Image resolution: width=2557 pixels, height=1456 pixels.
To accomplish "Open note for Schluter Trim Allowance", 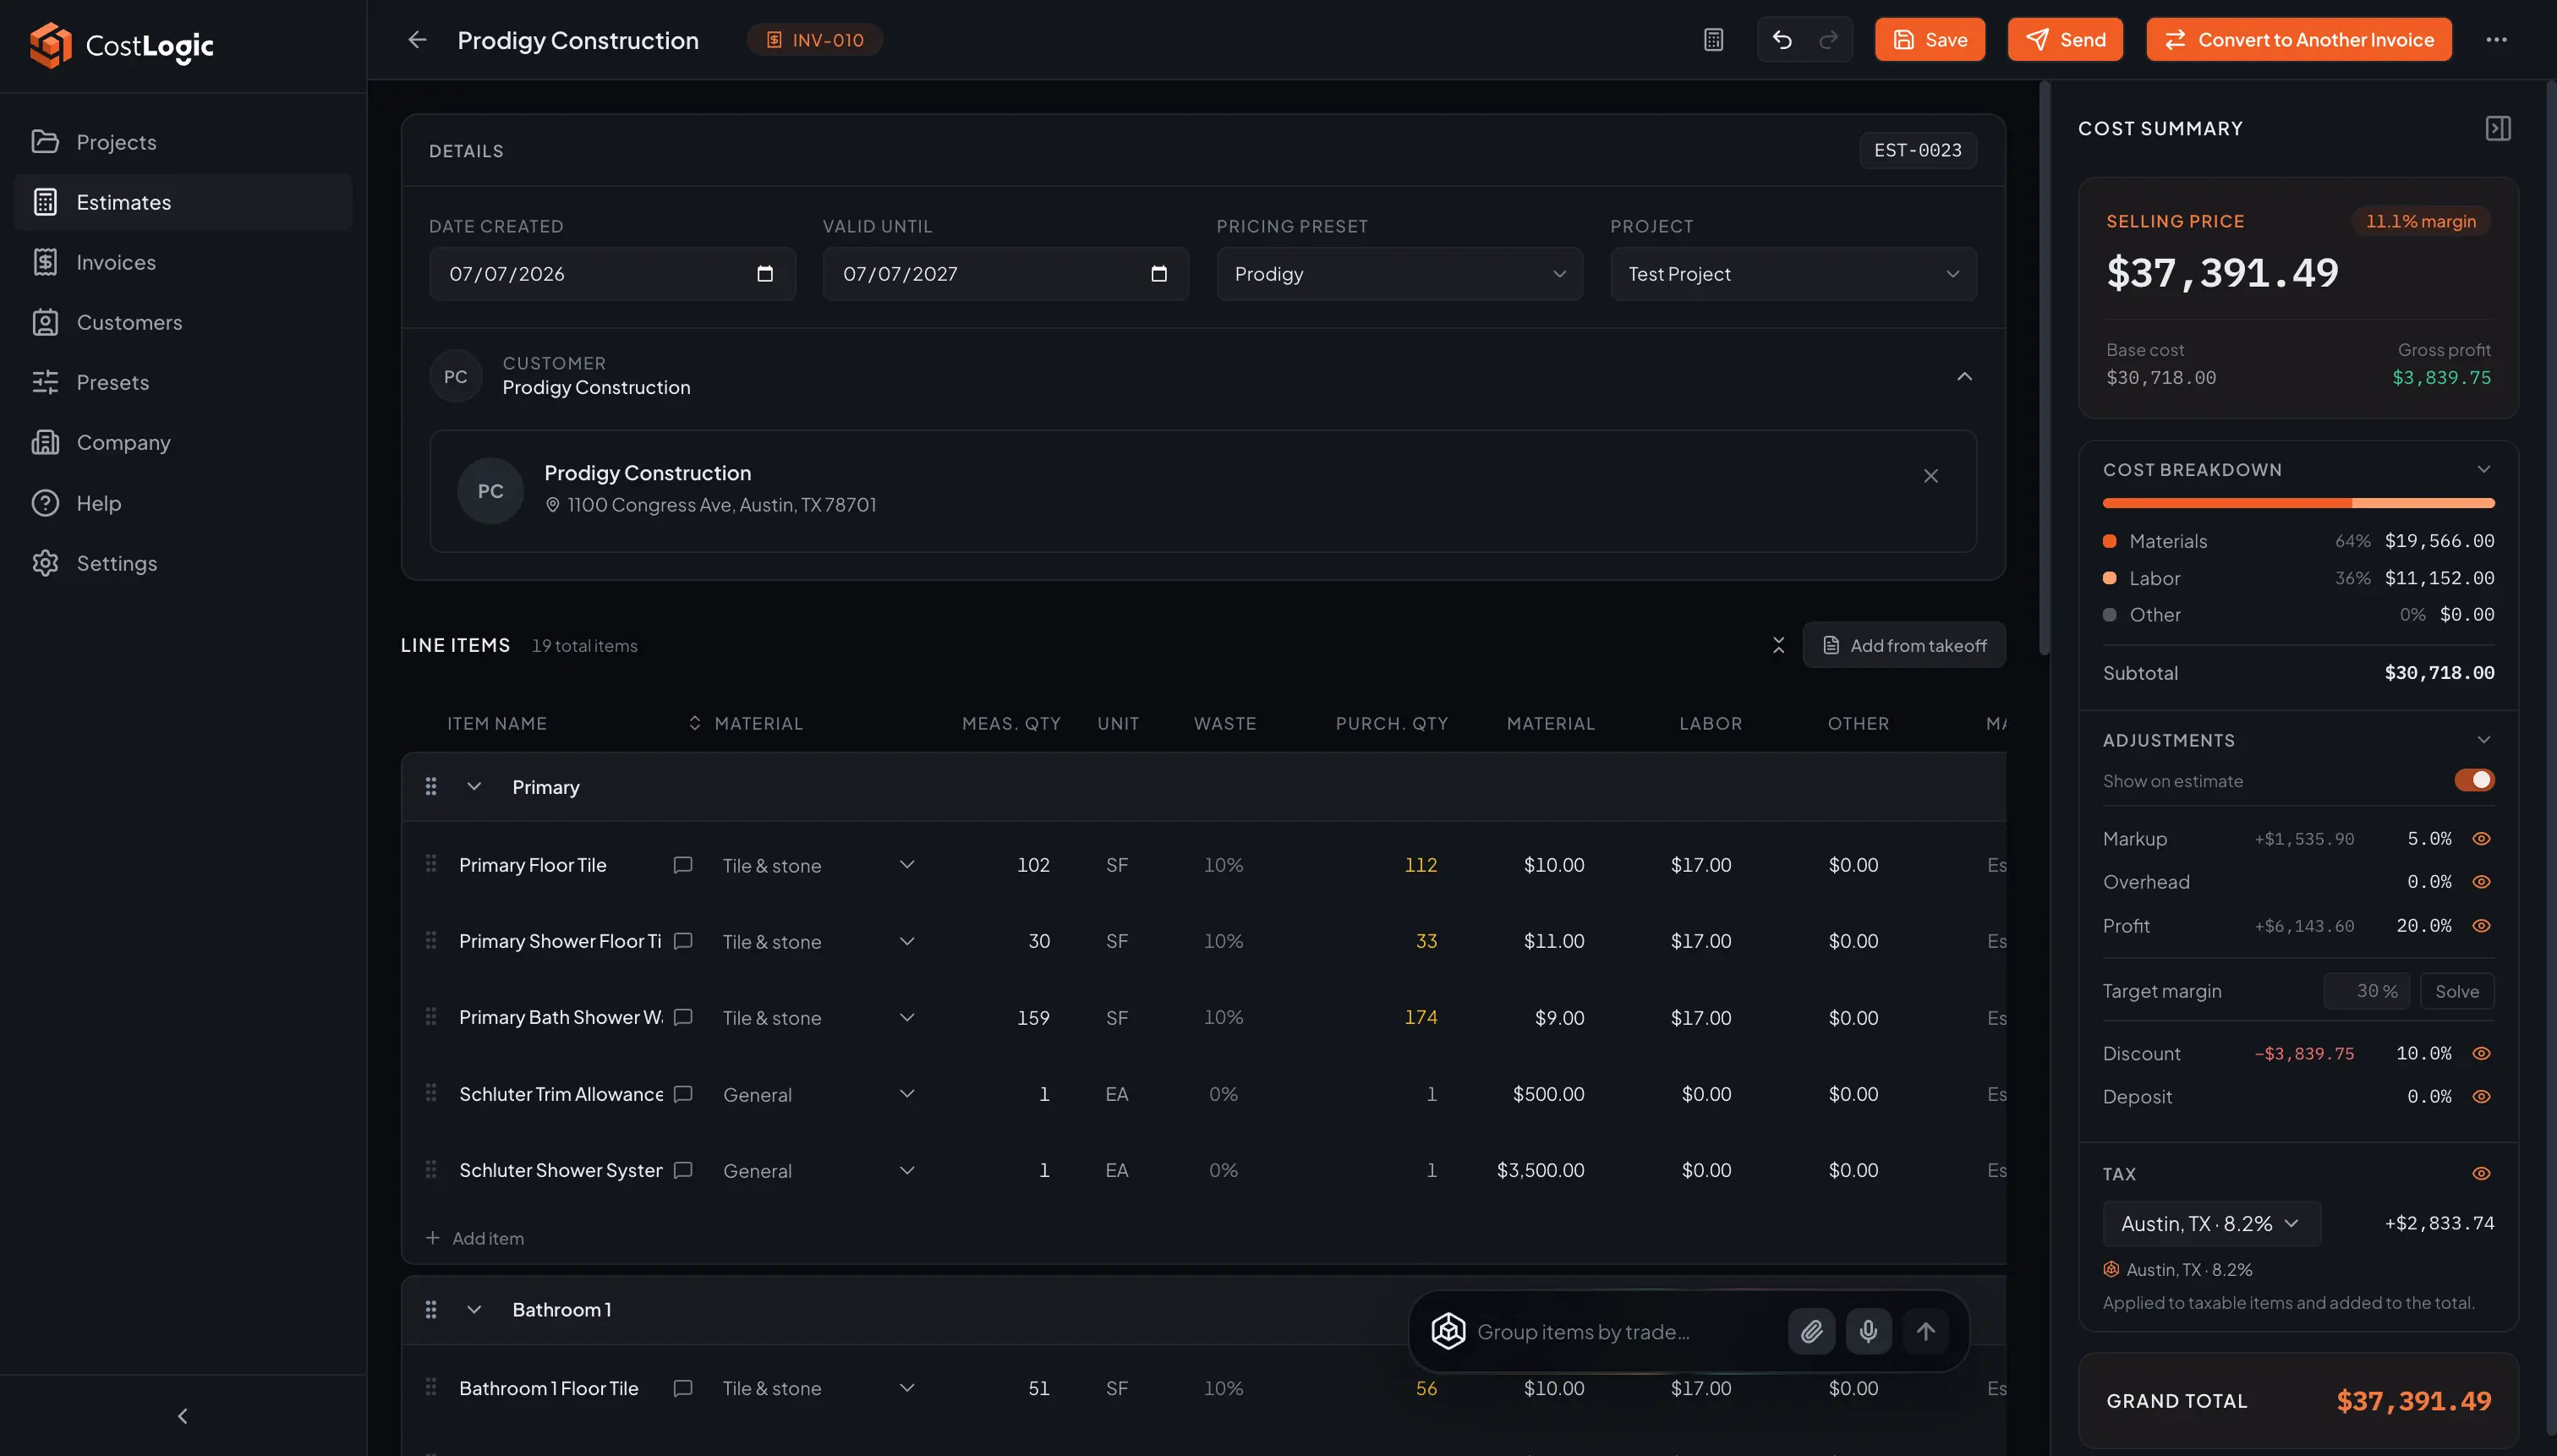I will (x=683, y=1094).
